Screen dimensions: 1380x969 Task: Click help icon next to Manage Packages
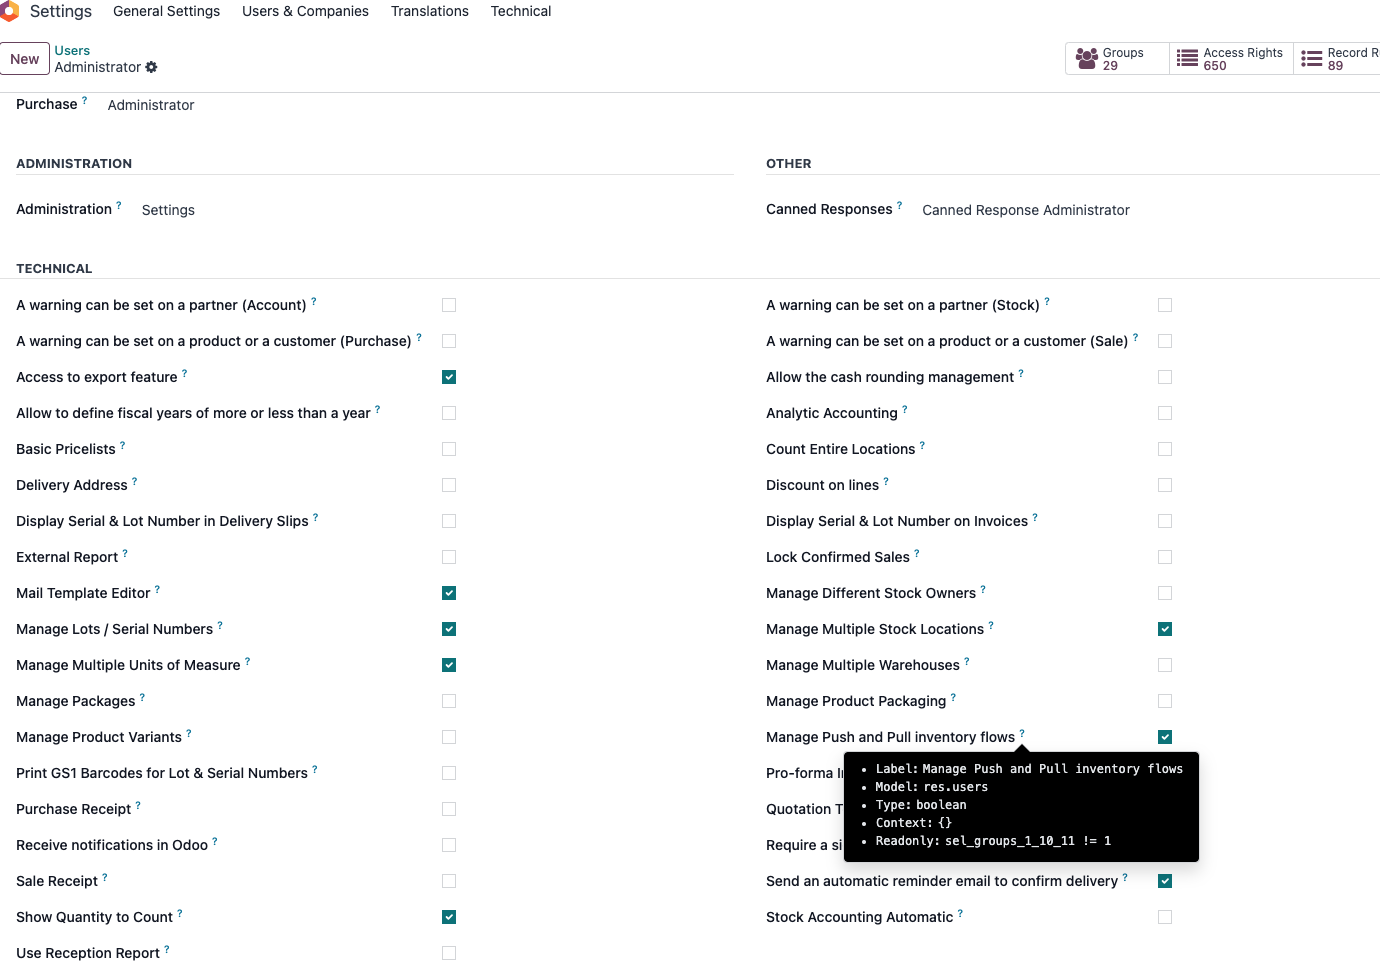142,697
